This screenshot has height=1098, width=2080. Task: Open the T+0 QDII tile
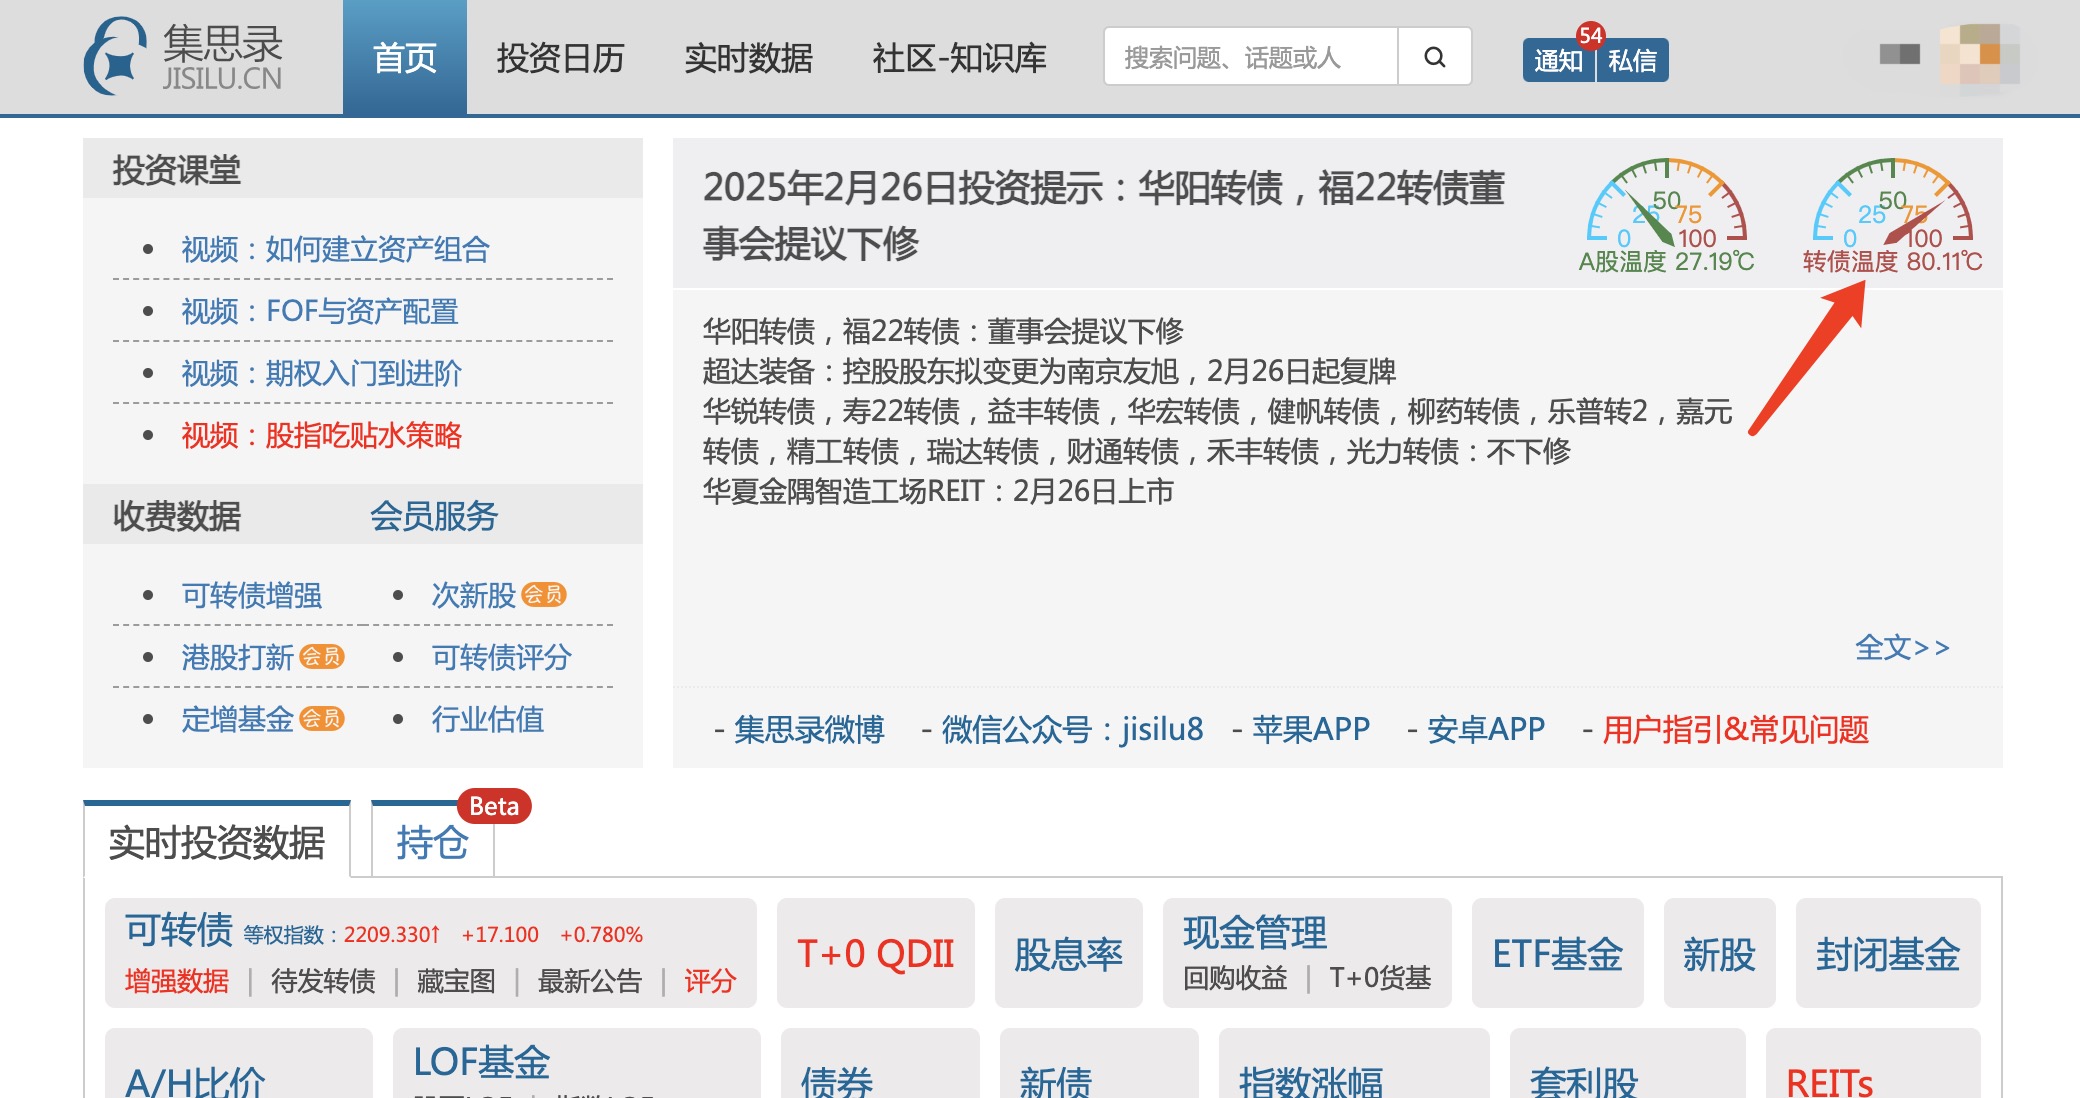click(875, 953)
